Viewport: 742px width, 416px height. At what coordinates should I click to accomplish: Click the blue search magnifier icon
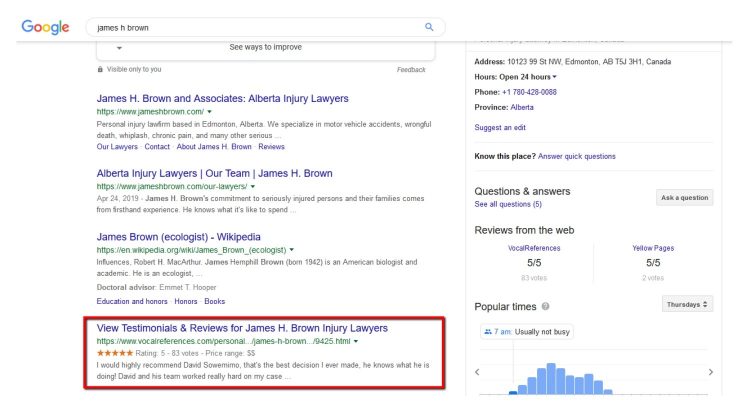(x=429, y=27)
